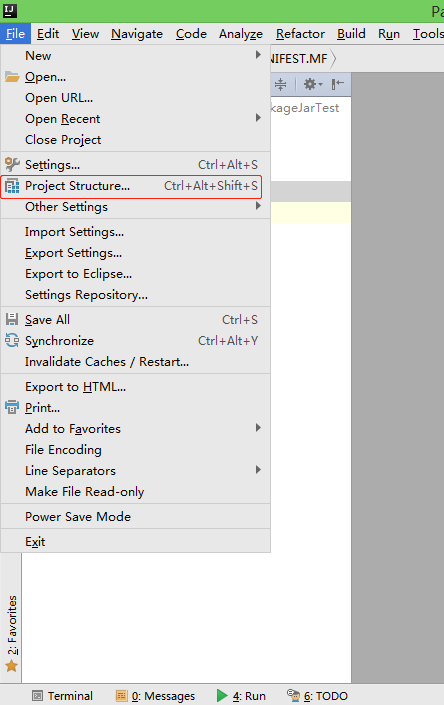This screenshot has height=705, width=444.
Task: Click the Synchronize refresh icon
Action: tap(12, 340)
